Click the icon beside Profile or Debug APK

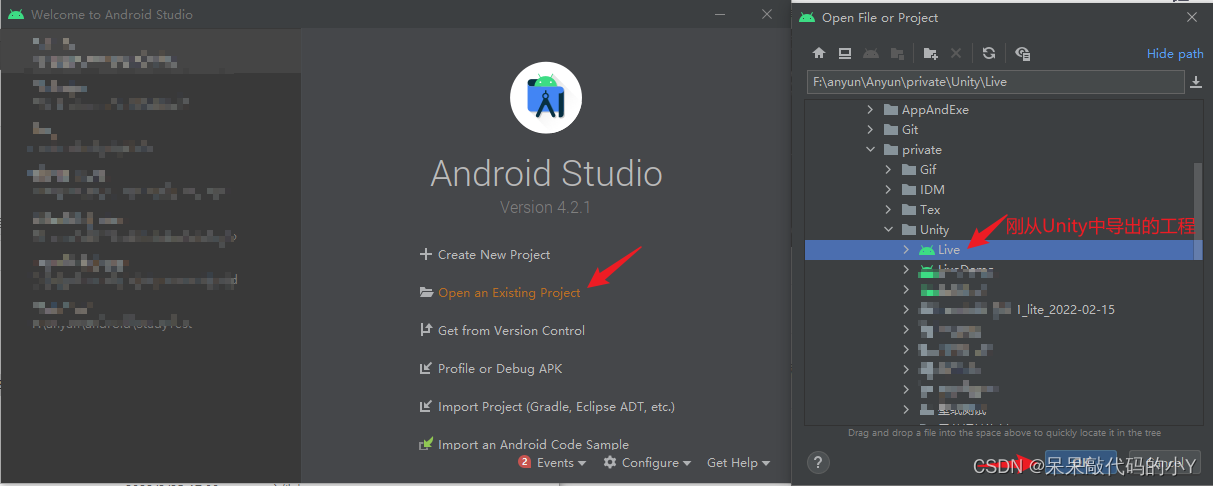click(x=426, y=368)
